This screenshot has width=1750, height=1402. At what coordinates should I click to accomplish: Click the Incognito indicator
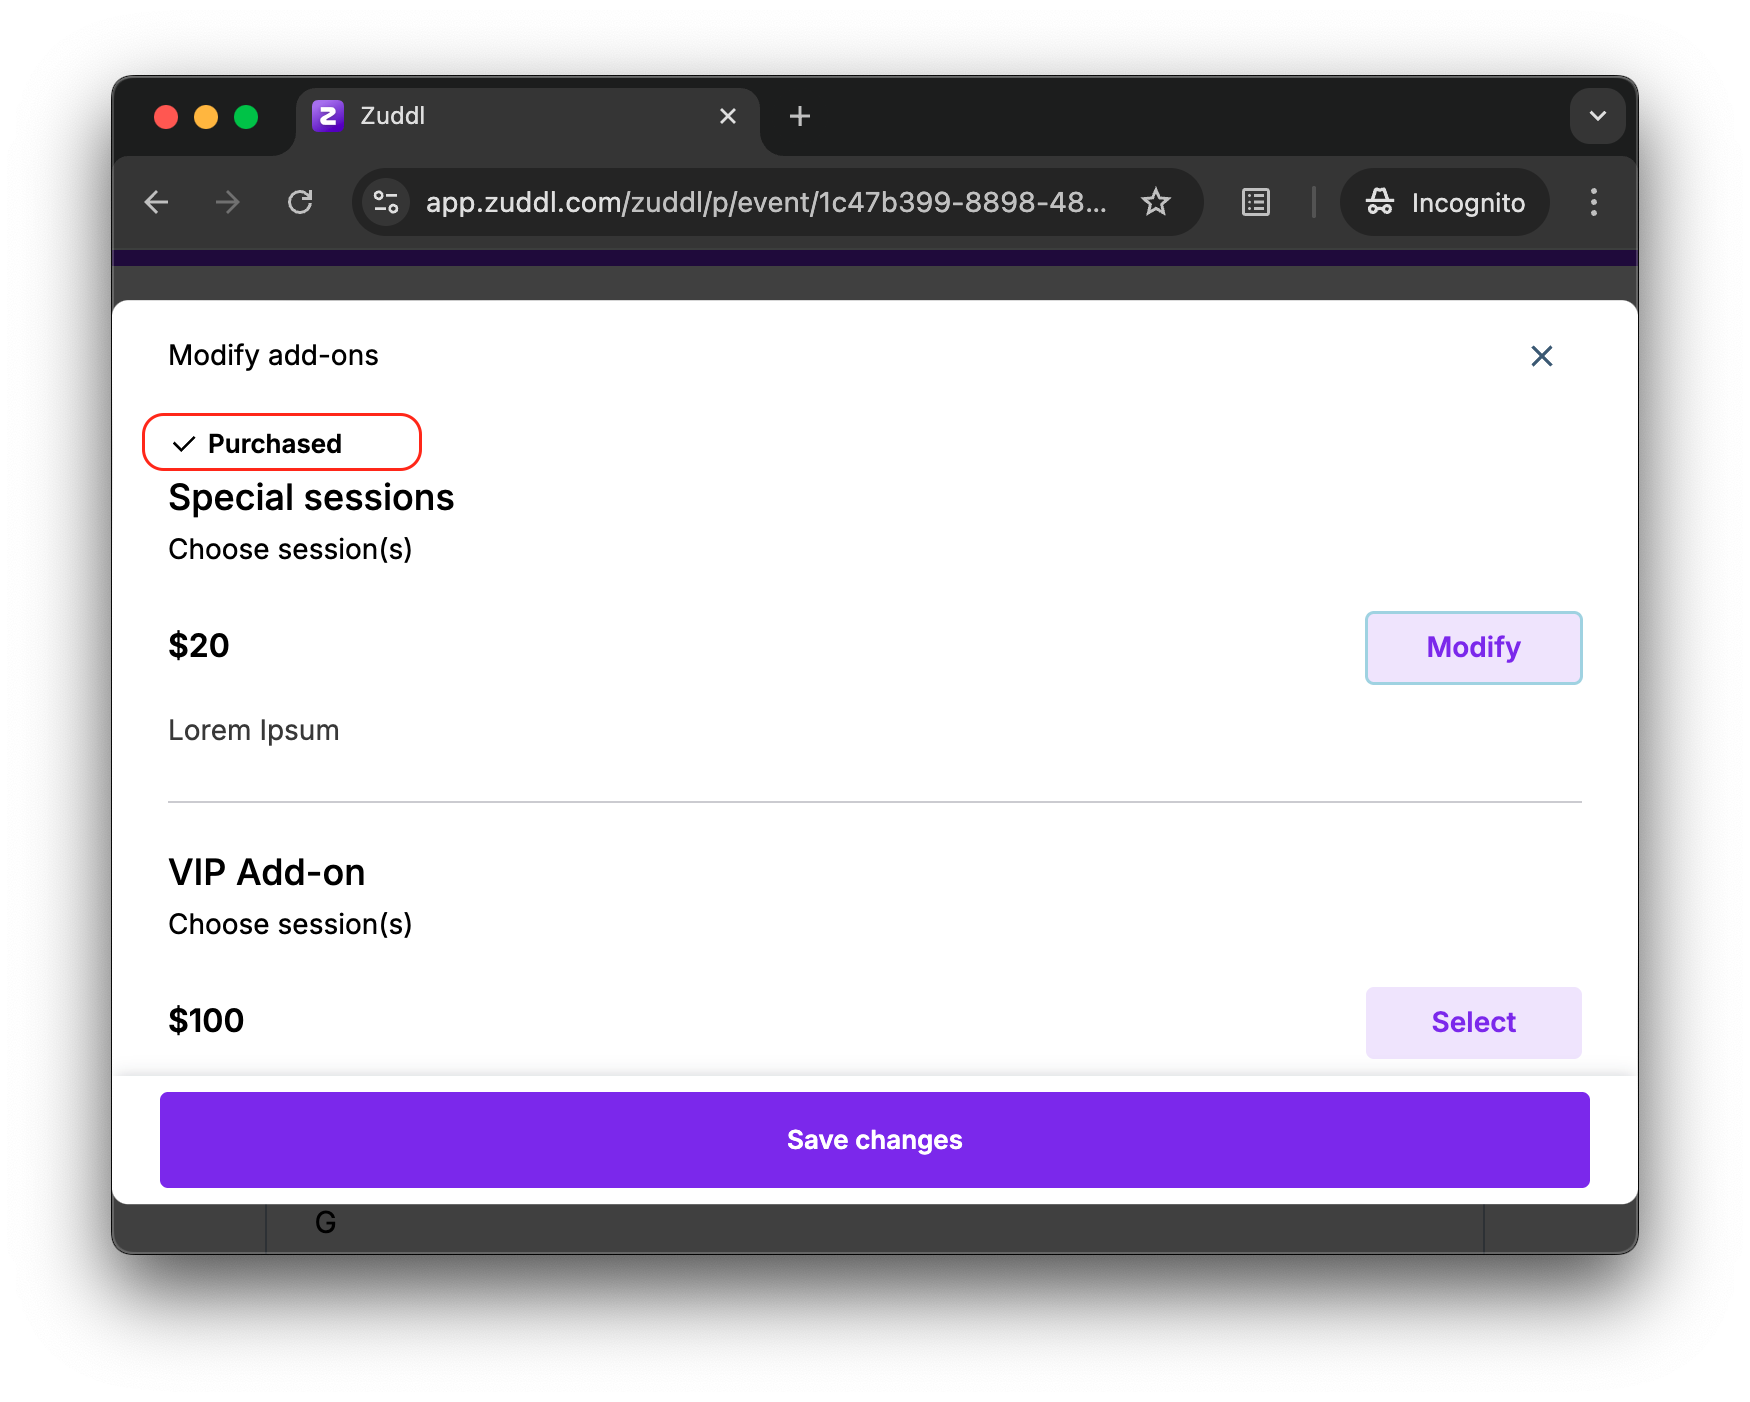click(x=1445, y=203)
